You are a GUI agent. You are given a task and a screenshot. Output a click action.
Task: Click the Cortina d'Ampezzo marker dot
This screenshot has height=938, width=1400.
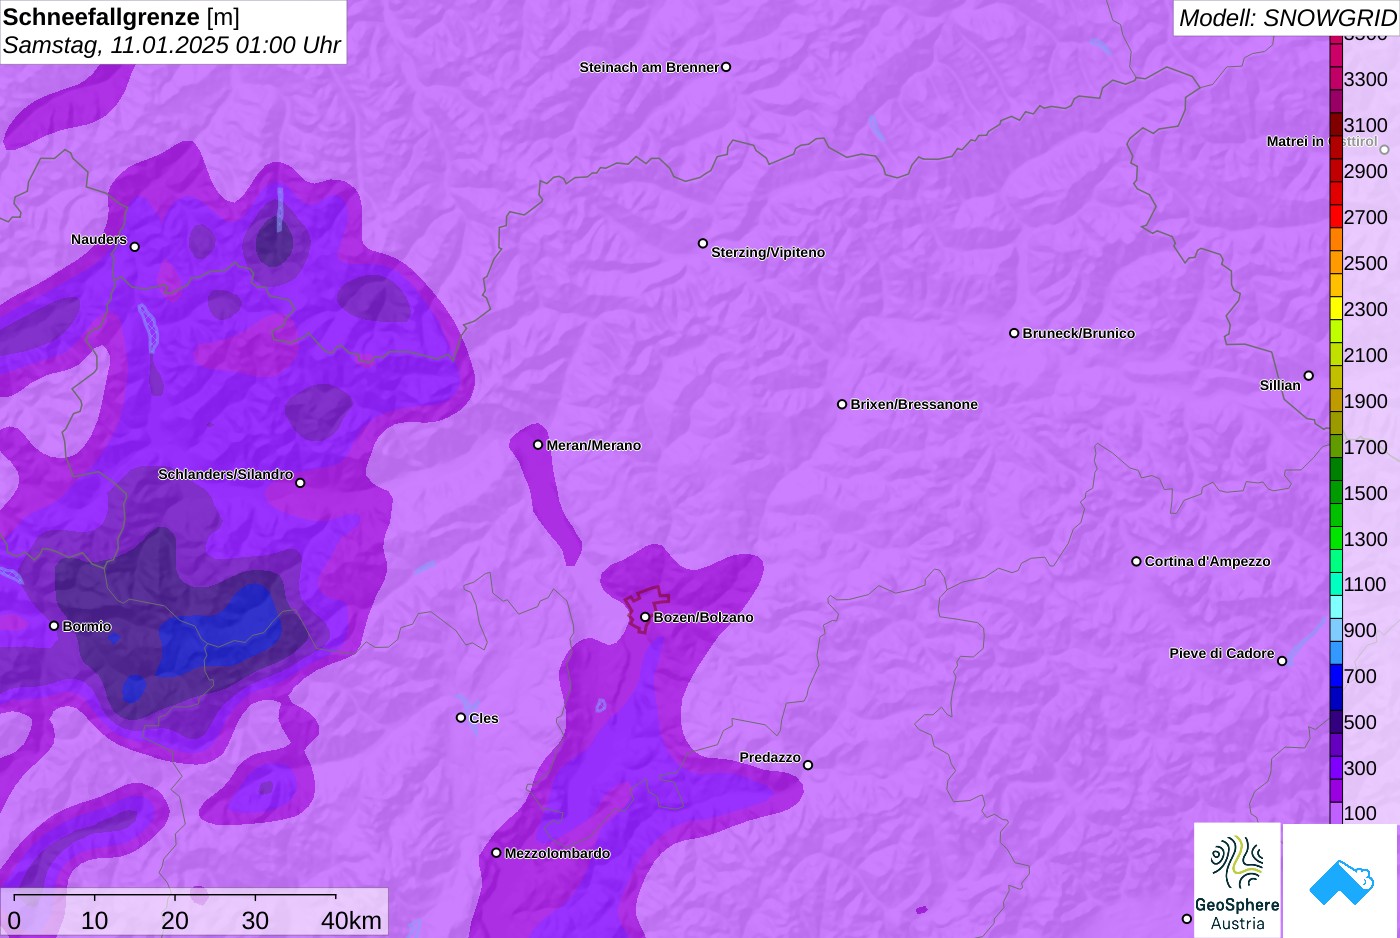click(1136, 561)
